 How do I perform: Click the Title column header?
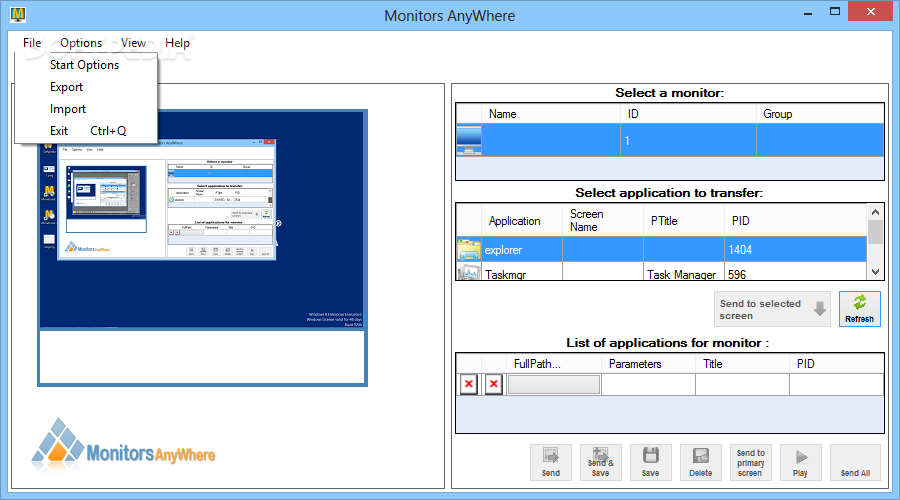tap(742, 364)
